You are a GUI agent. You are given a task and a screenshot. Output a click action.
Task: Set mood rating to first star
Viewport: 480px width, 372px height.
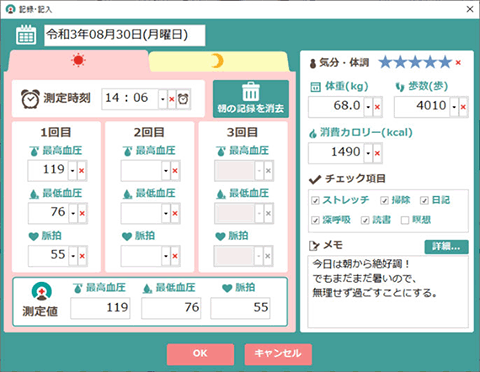tap(385, 62)
